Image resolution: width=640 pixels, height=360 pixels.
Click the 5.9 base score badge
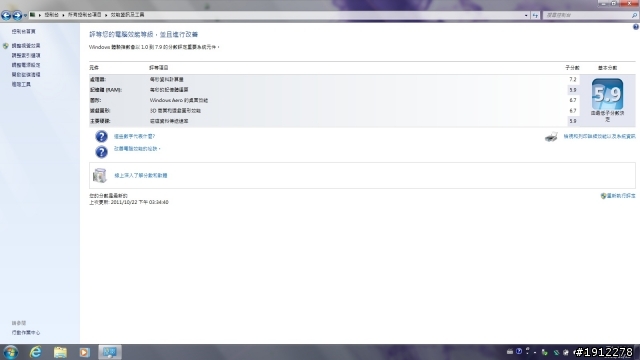pos(607,94)
